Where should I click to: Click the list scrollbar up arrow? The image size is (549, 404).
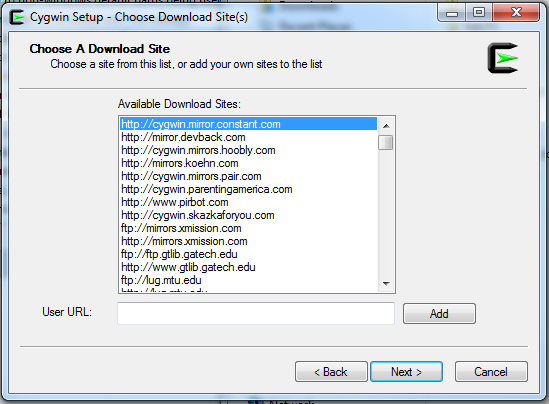[386, 126]
